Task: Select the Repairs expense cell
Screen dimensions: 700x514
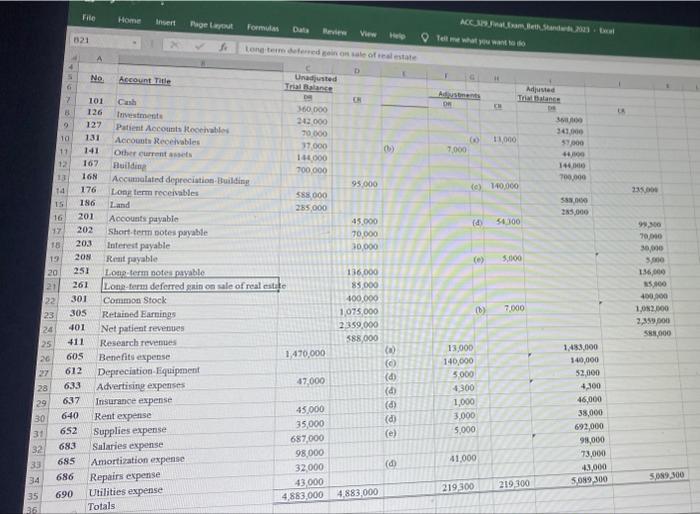Action: 125,476
